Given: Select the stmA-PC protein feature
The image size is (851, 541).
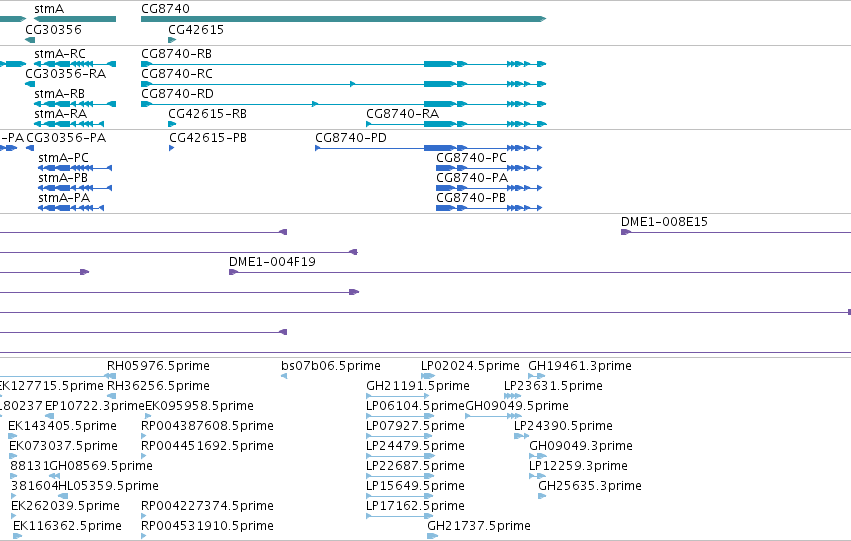Looking at the screenshot, I should pos(75,168).
